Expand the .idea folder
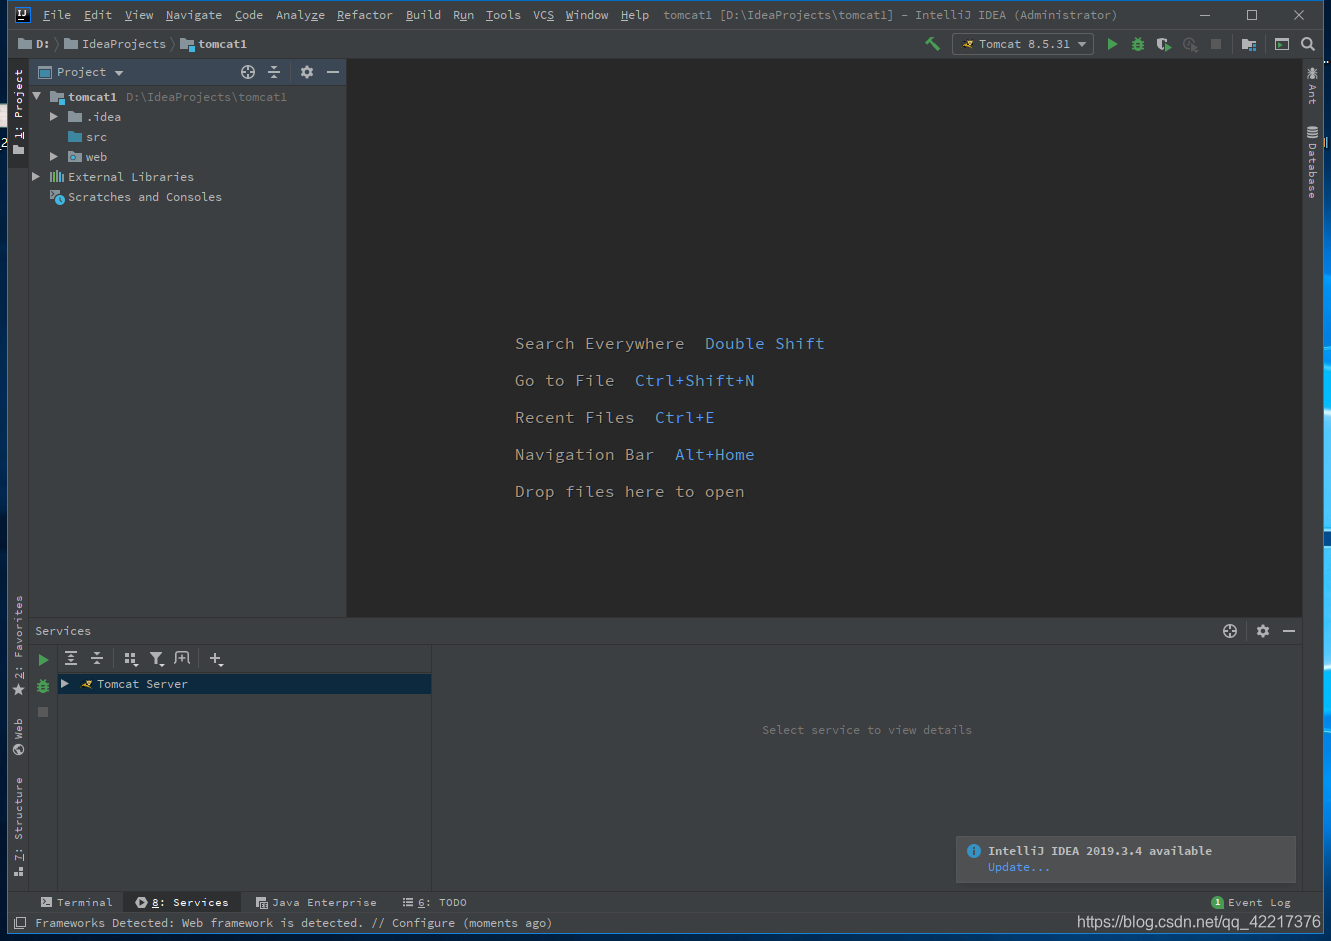1331x941 pixels. click(x=54, y=117)
